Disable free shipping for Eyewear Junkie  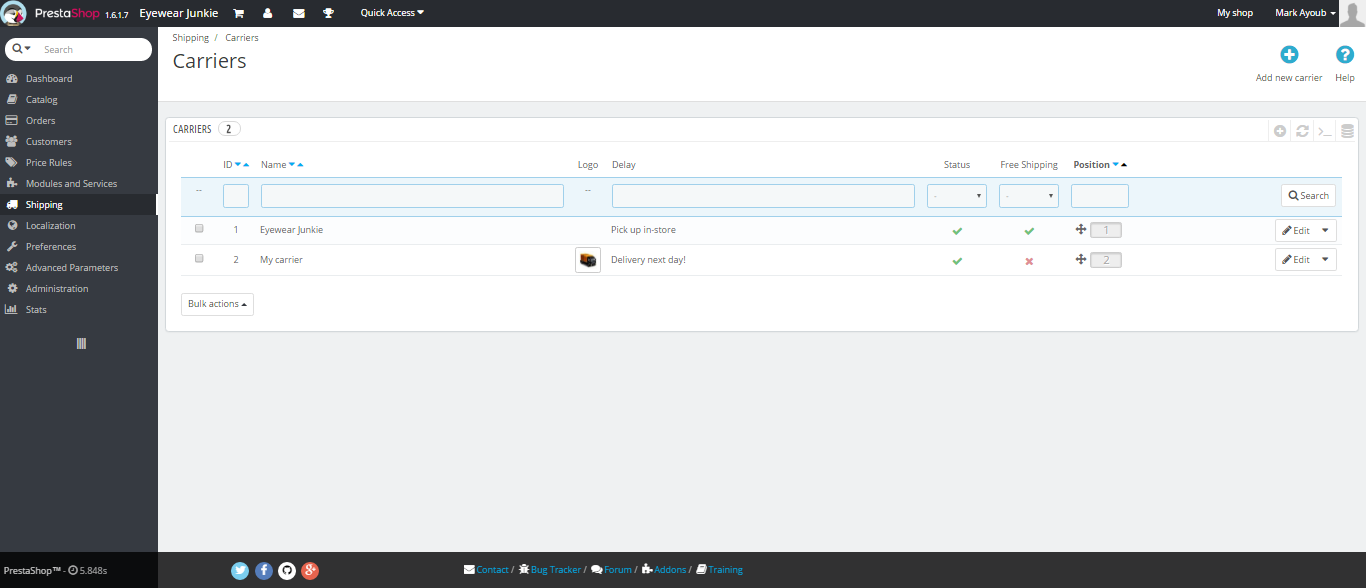[x=1029, y=231]
